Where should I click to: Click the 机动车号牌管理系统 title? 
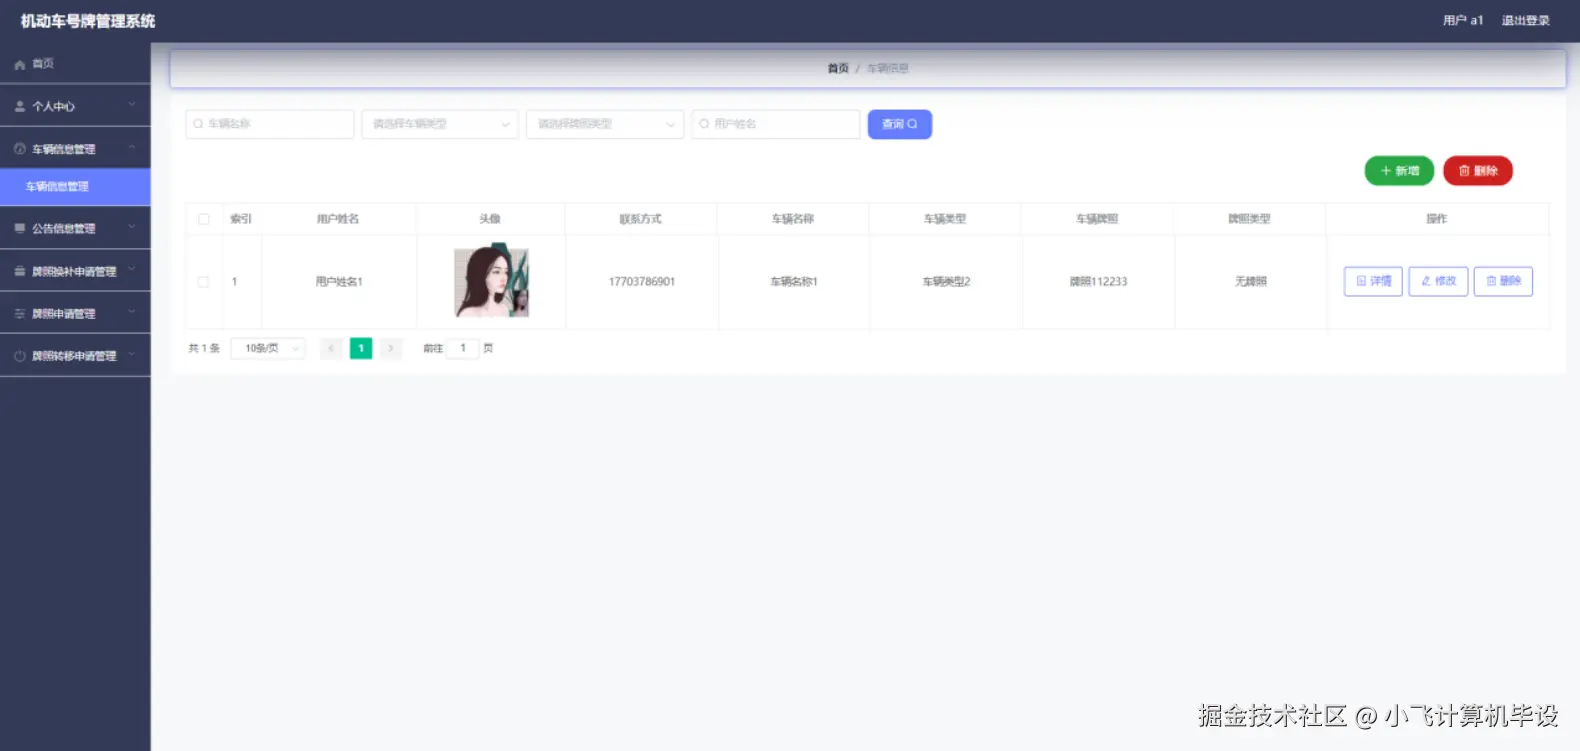88,21
